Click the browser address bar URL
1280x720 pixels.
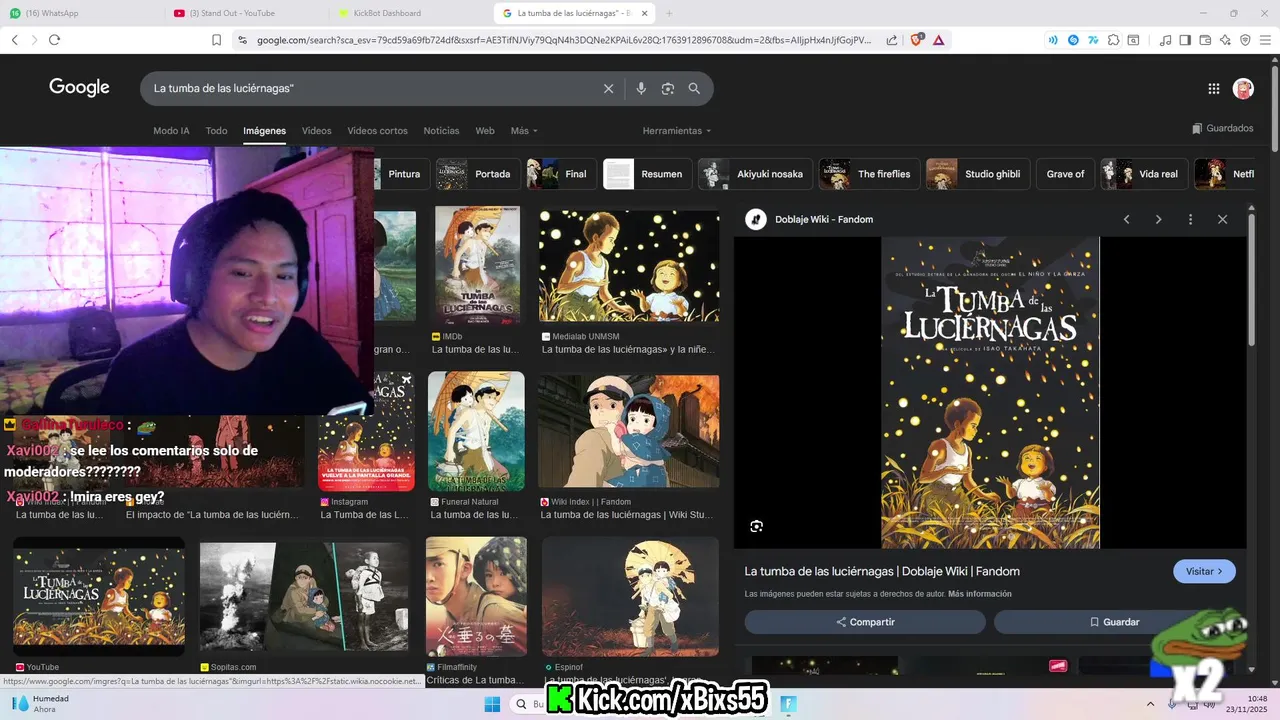coord(563,40)
